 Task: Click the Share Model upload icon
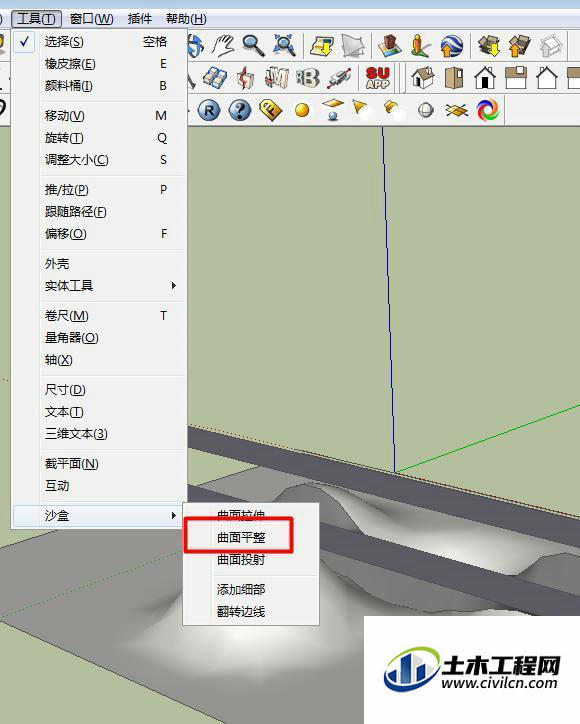pyautogui.click(x=520, y=45)
